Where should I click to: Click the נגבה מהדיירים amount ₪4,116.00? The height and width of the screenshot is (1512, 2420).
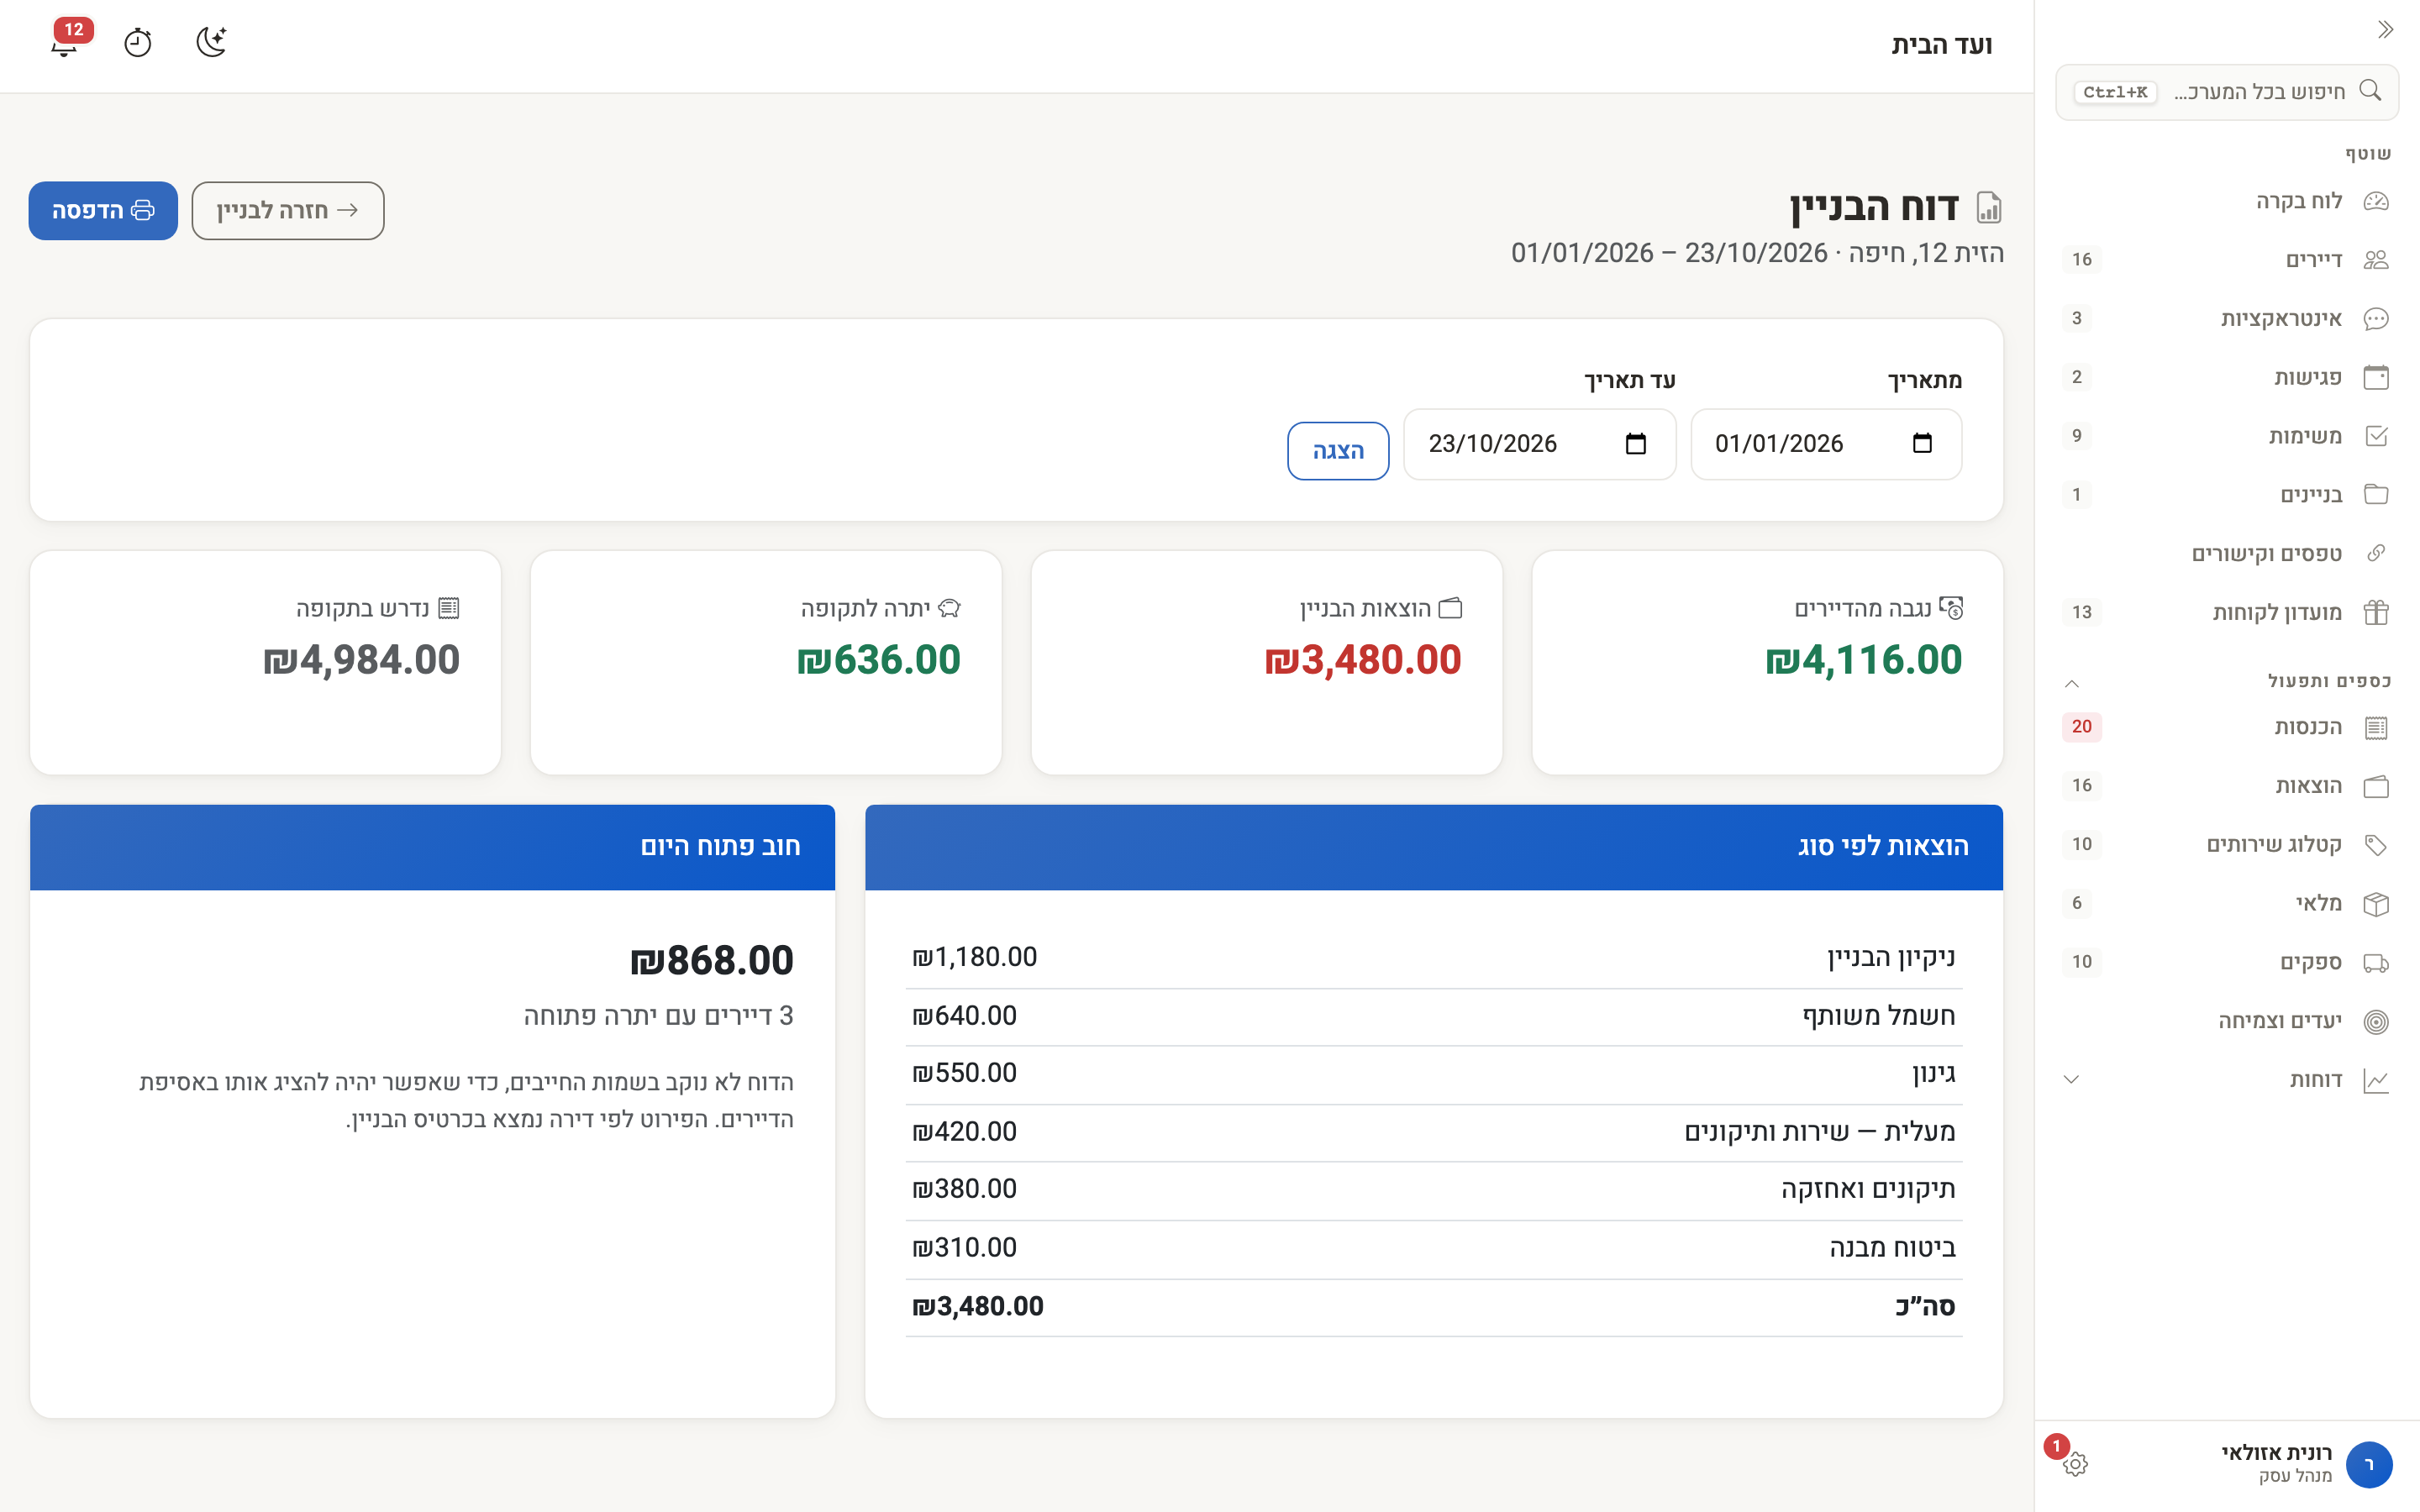(1864, 660)
